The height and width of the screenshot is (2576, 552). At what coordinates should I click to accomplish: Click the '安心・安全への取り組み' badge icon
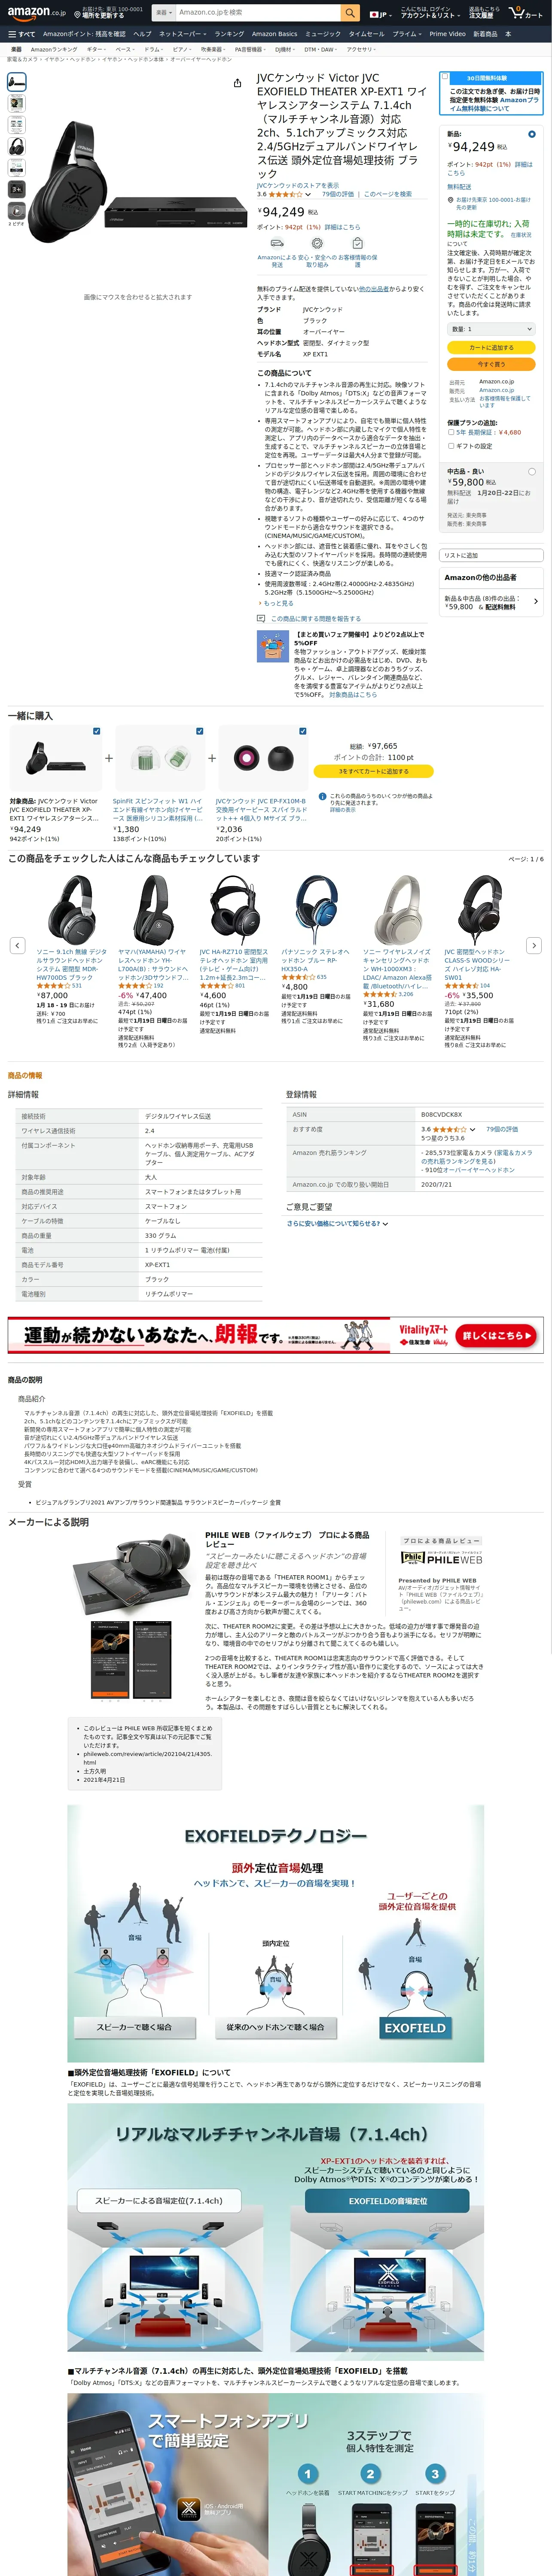coord(317,243)
